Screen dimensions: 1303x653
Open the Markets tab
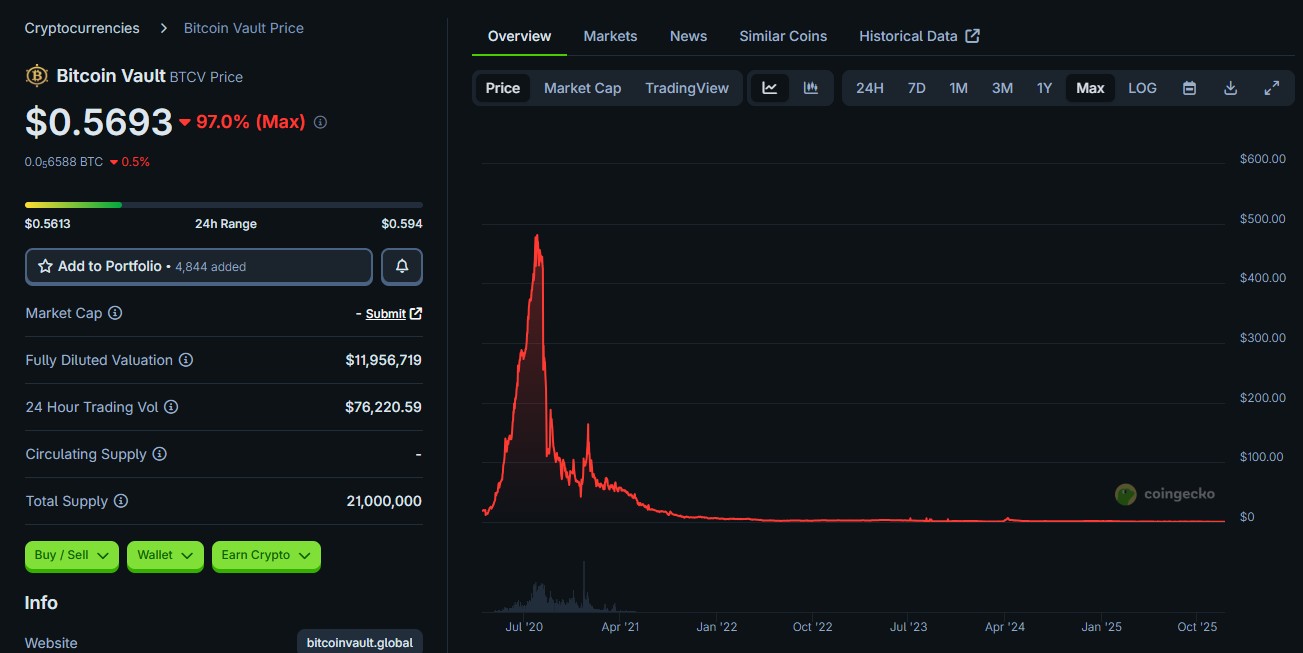click(610, 36)
